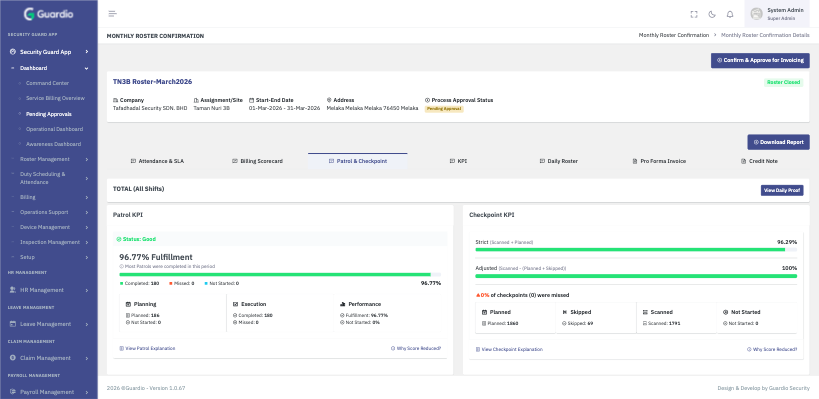Collapse the Dashboard submenu

coord(87,68)
